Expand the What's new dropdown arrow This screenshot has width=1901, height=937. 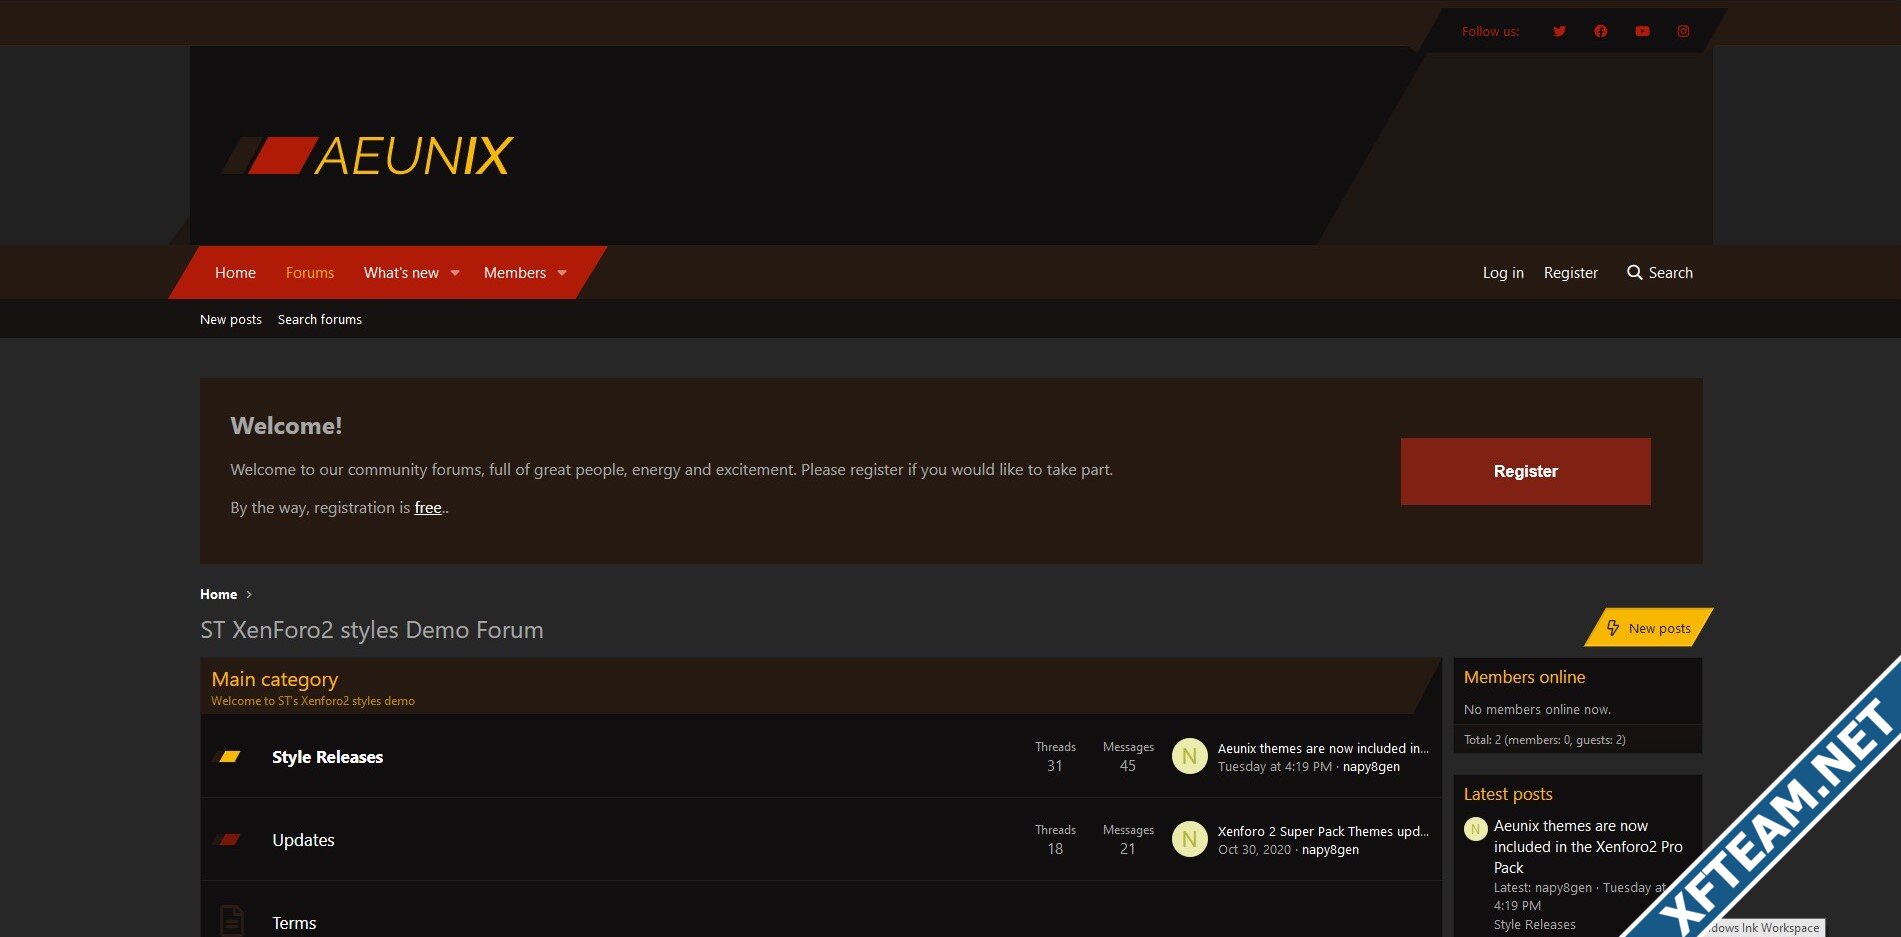pyautogui.click(x=455, y=273)
